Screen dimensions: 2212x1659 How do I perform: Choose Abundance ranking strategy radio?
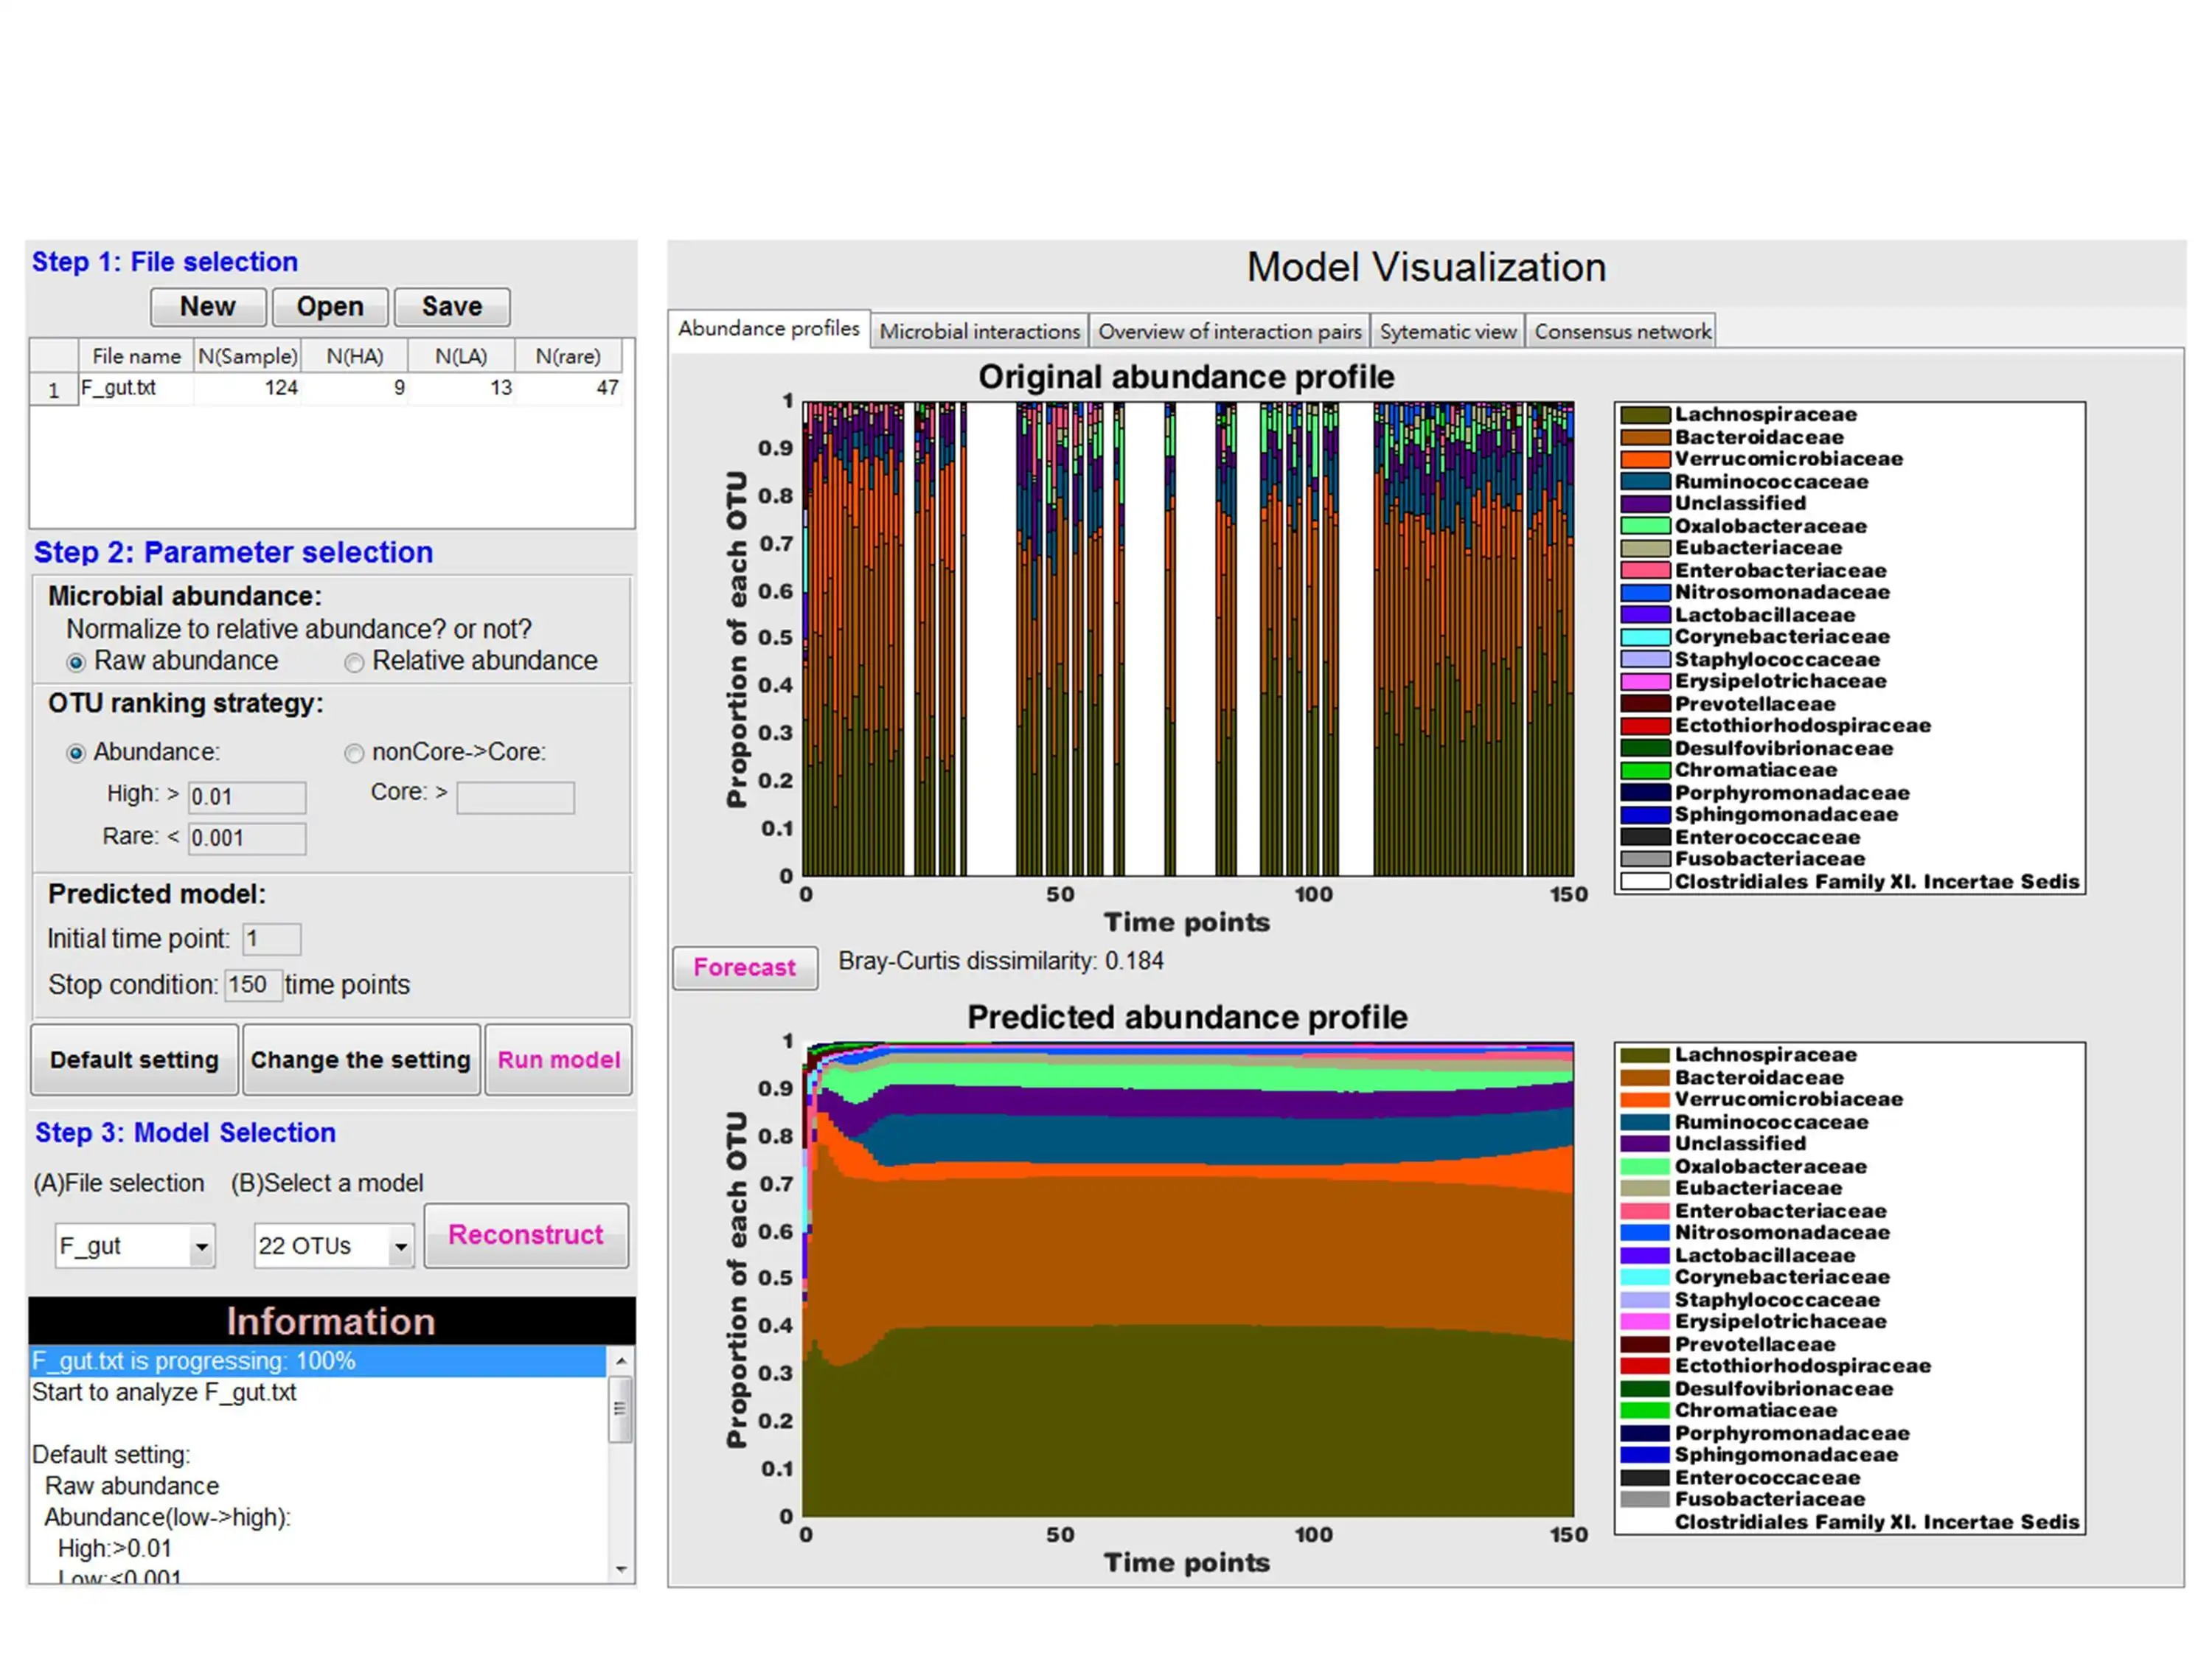76,754
